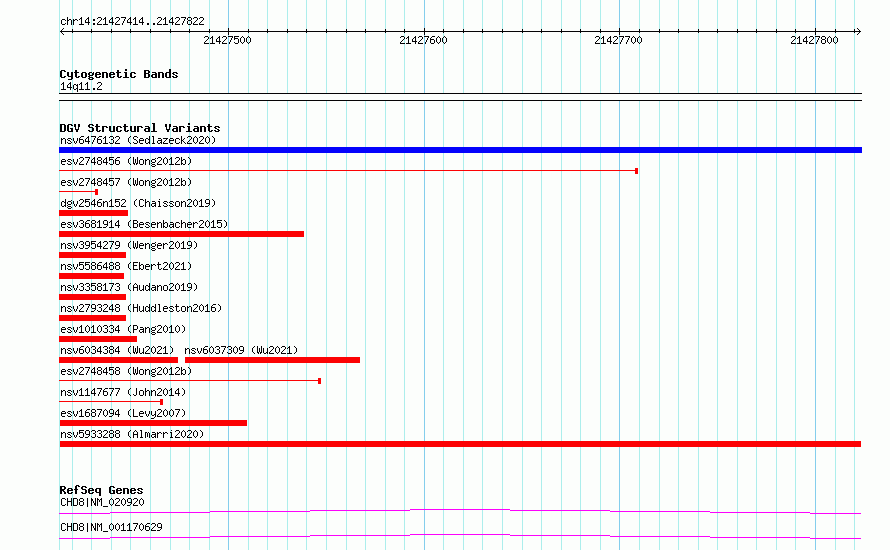Click the red esv1010334 variant bar

98,339
